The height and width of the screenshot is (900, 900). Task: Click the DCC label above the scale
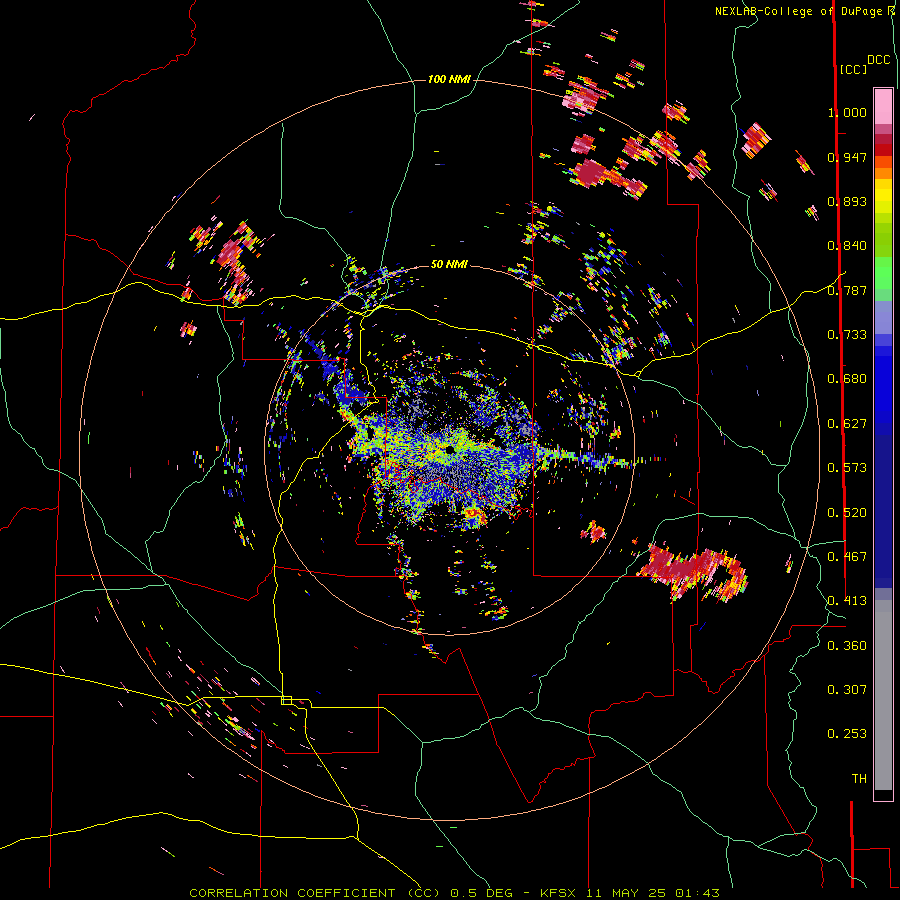(x=878, y=60)
